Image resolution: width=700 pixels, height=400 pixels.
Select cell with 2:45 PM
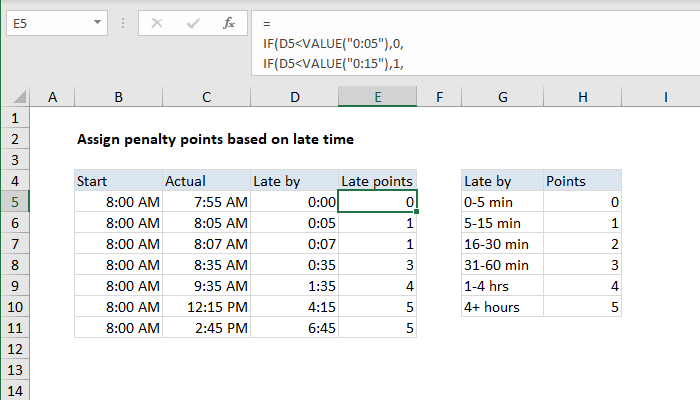click(206, 328)
